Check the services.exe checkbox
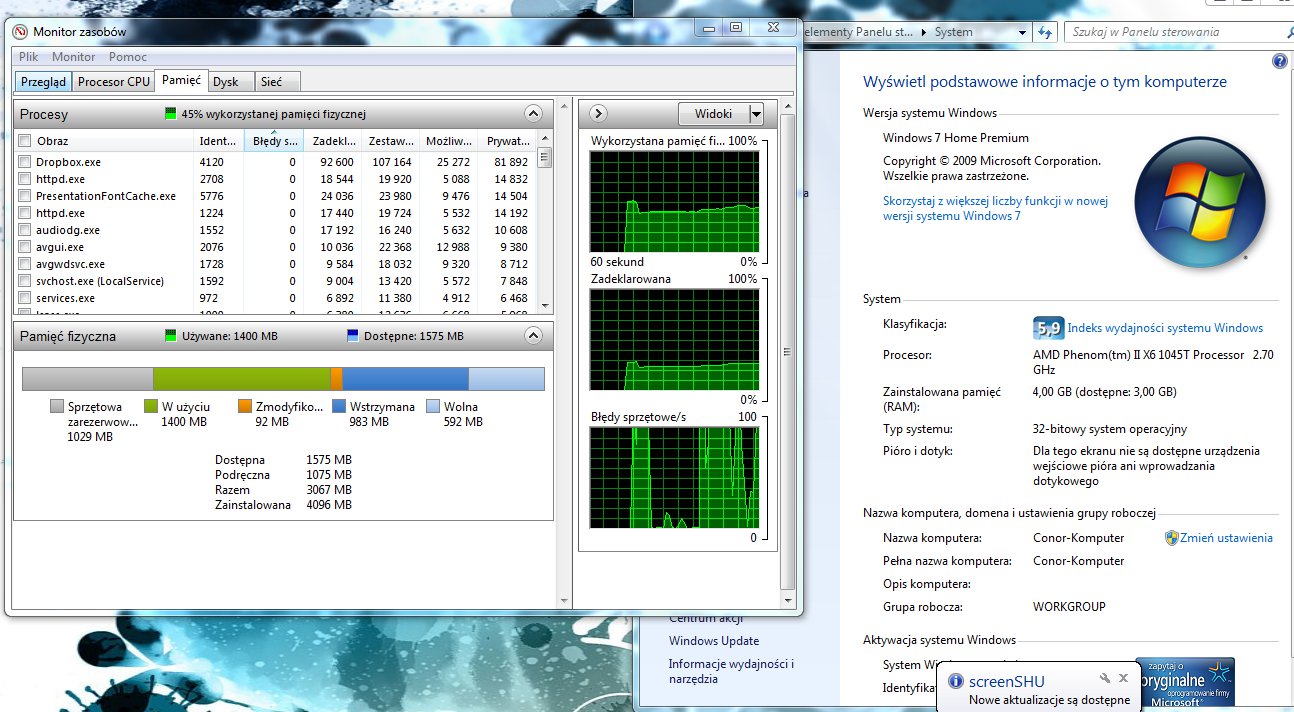Viewport: 1294px width, 712px height. [x=25, y=298]
